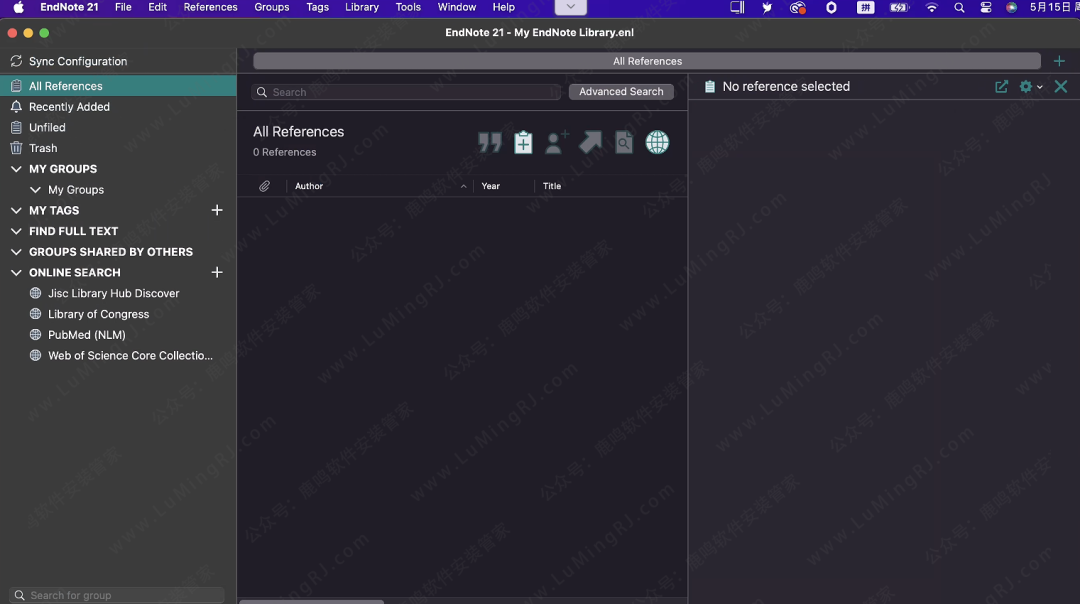Click the share group person-plus icon

pos(557,143)
